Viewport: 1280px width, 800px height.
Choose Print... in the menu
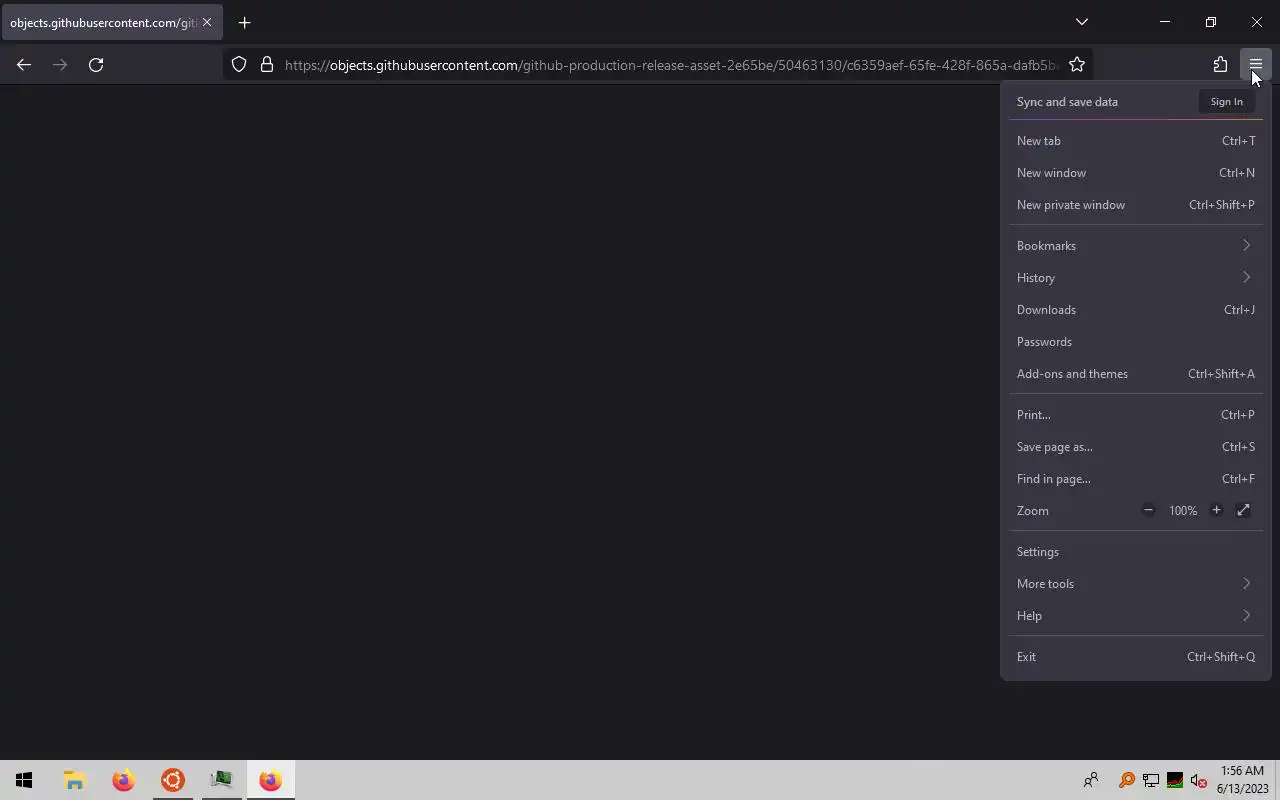[1136, 415]
